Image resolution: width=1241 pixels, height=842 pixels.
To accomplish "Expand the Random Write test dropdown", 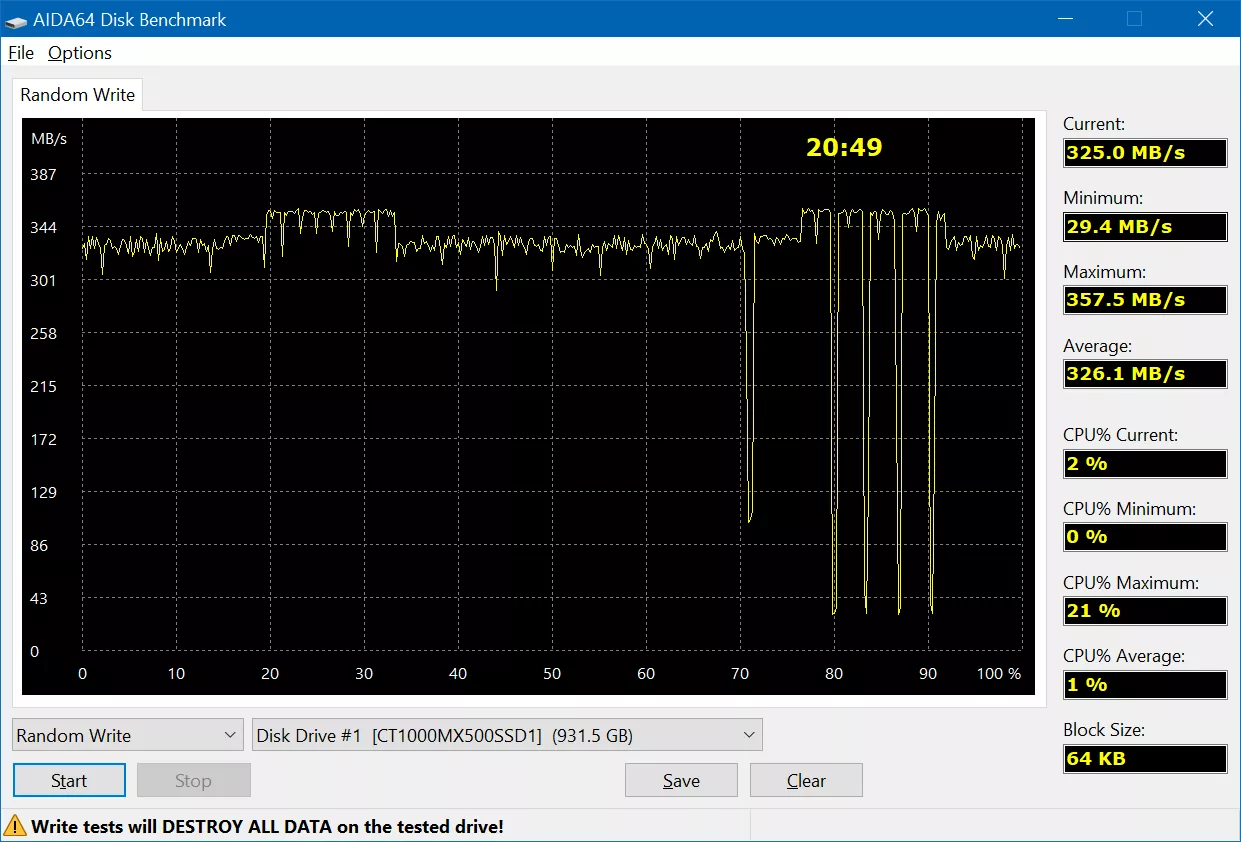I will (128, 735).
